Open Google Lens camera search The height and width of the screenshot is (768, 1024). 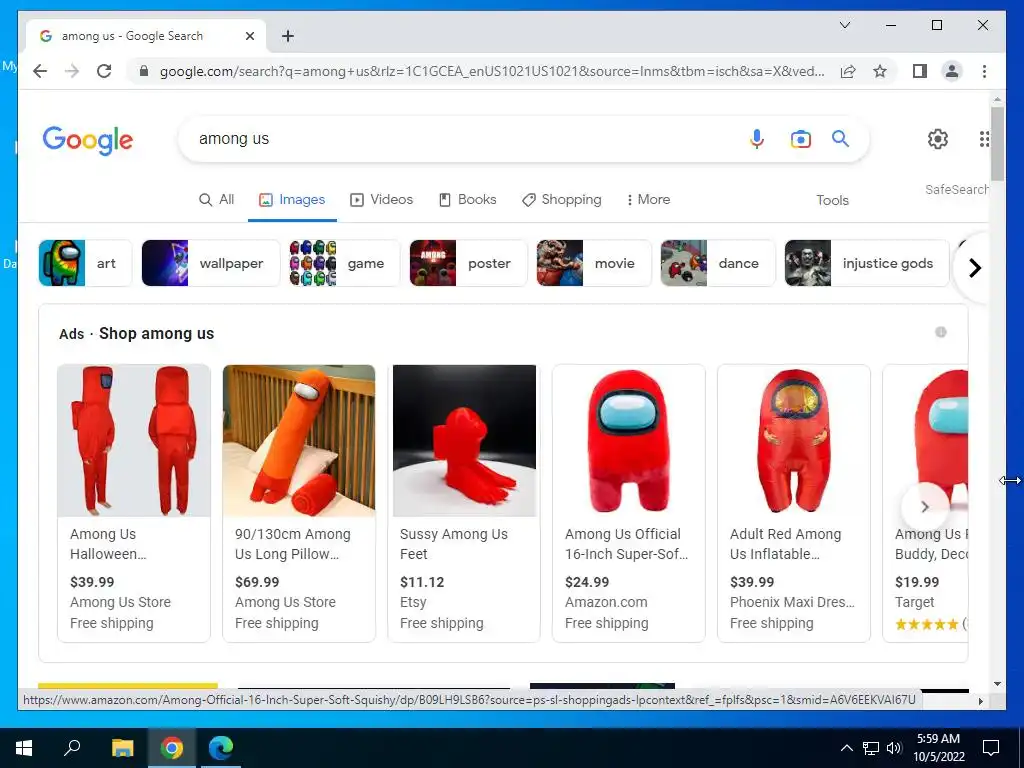pos(800,138)
